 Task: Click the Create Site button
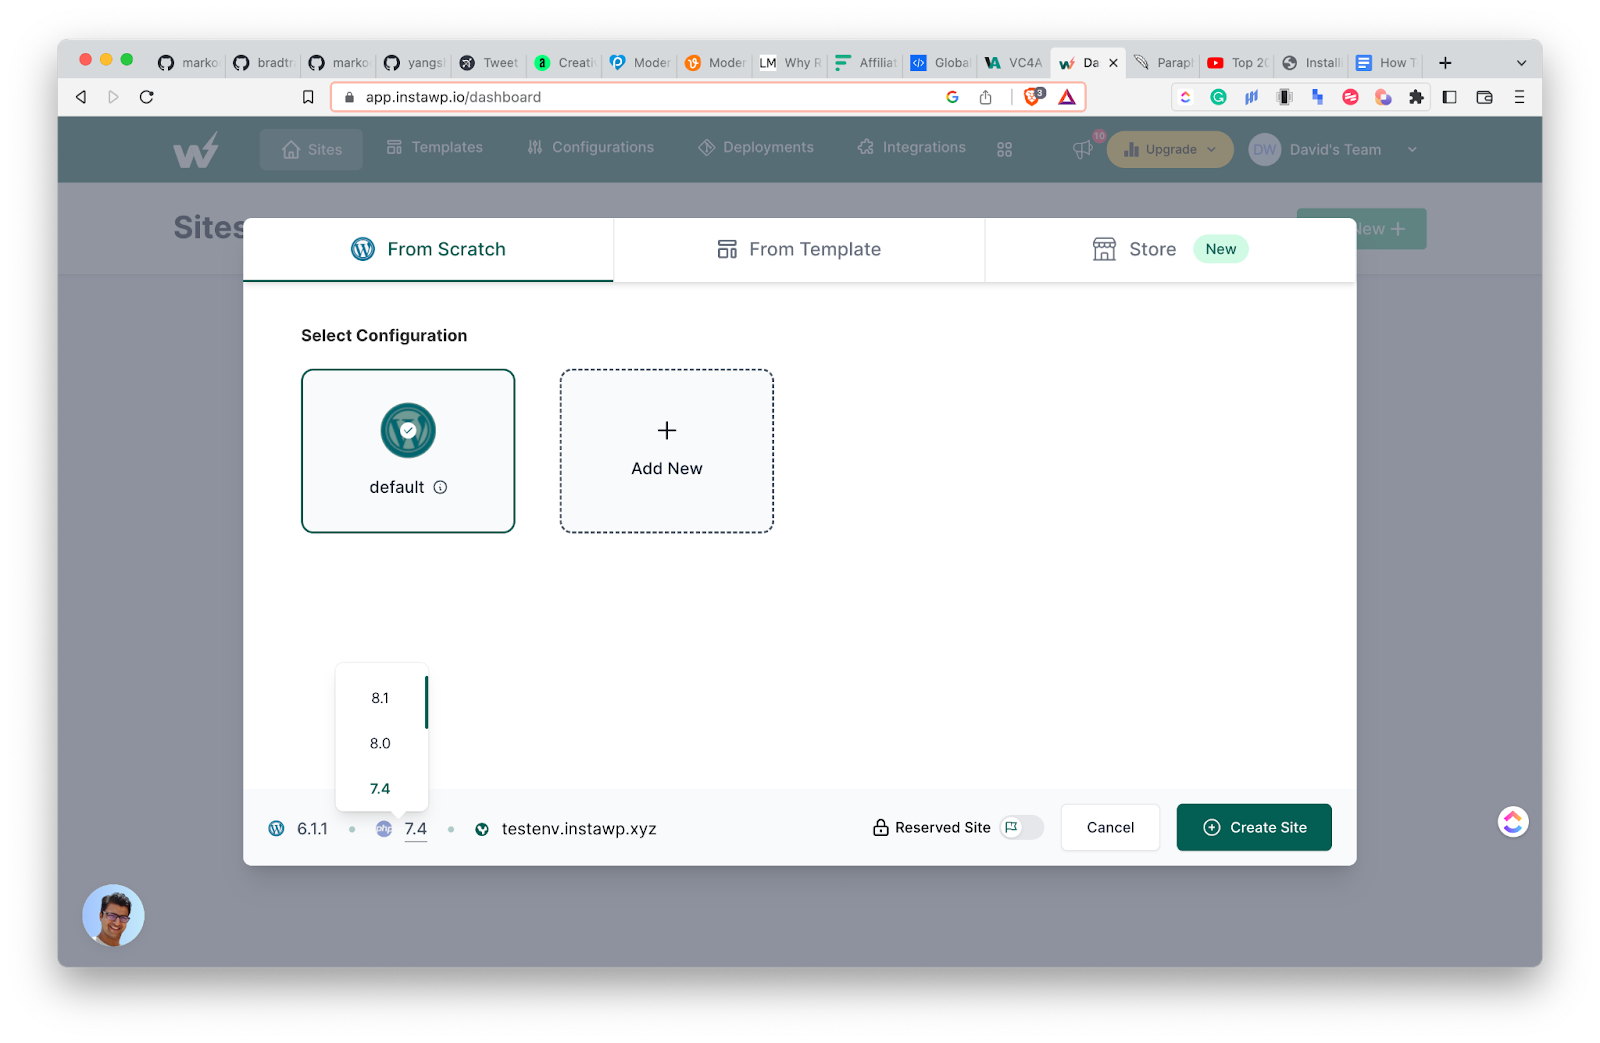click(1254, 828)
